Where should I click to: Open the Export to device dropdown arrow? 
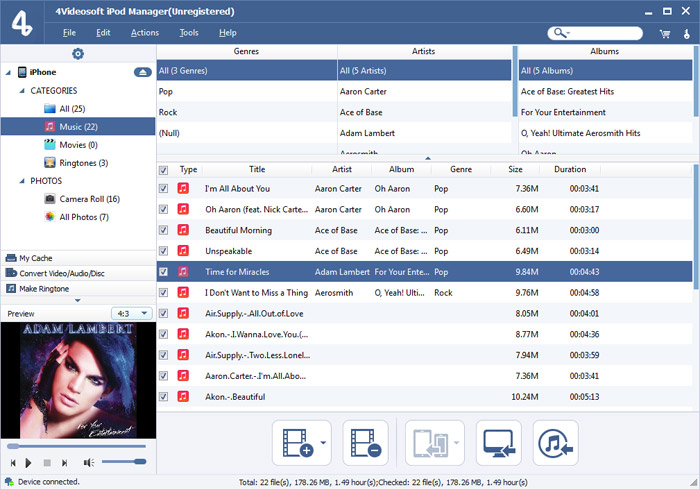(x=456, y=443)
